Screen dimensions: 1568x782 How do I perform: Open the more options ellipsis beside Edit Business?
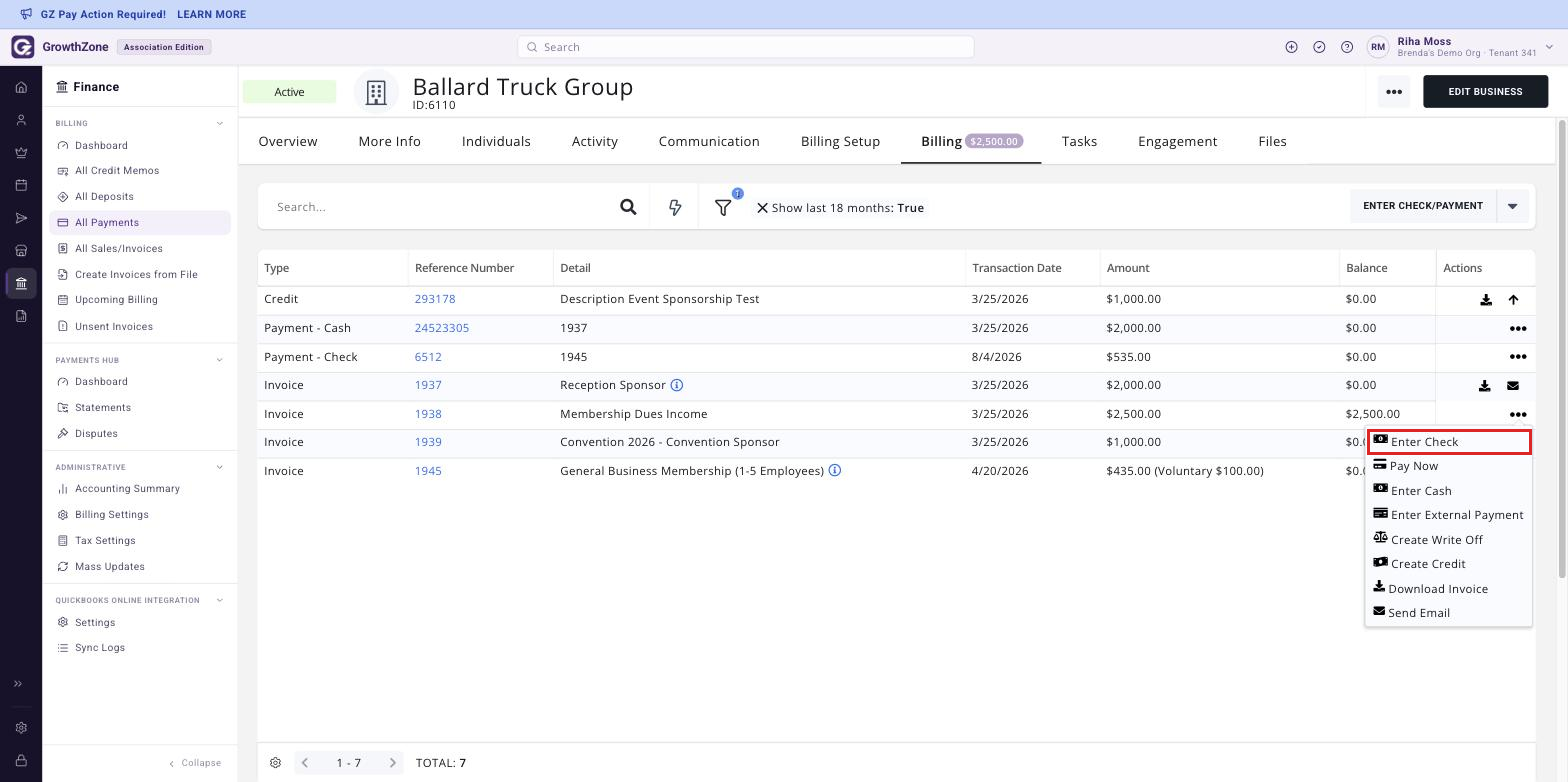point(1394,92)
